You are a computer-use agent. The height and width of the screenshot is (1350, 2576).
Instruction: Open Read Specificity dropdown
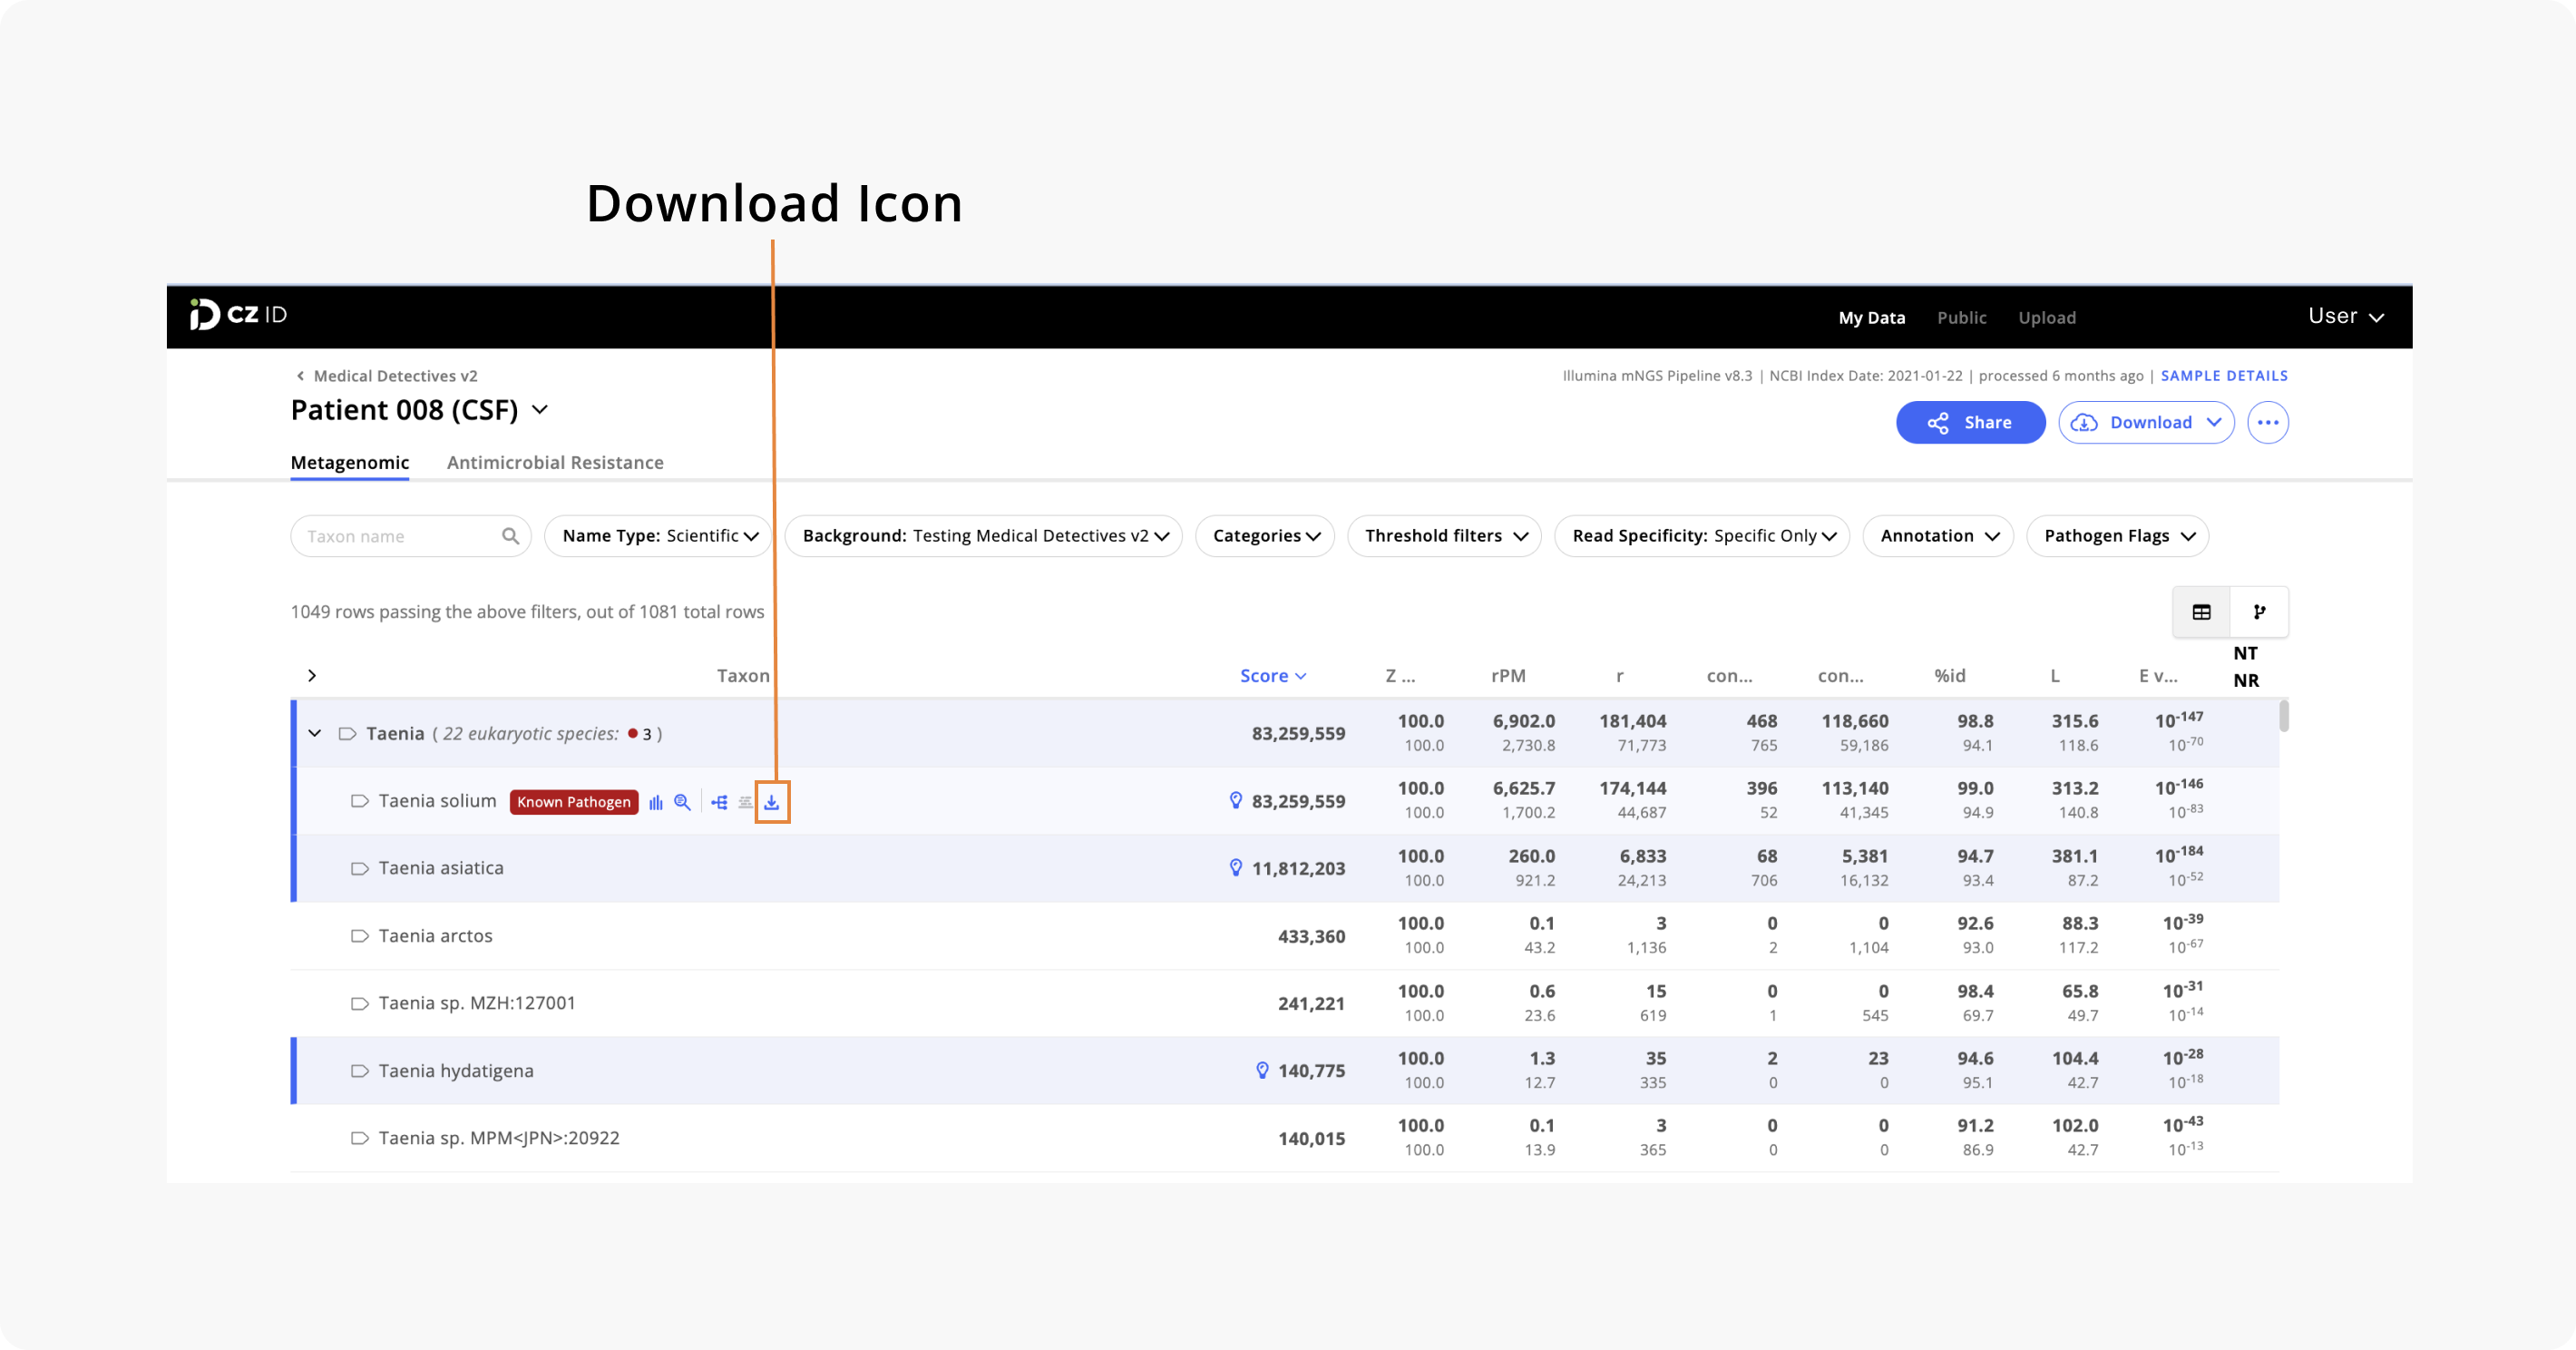pos(1702,536)
